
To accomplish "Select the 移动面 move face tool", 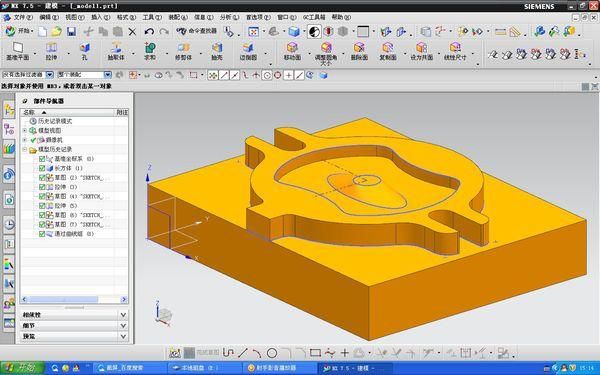I will (x=292, y=52).
